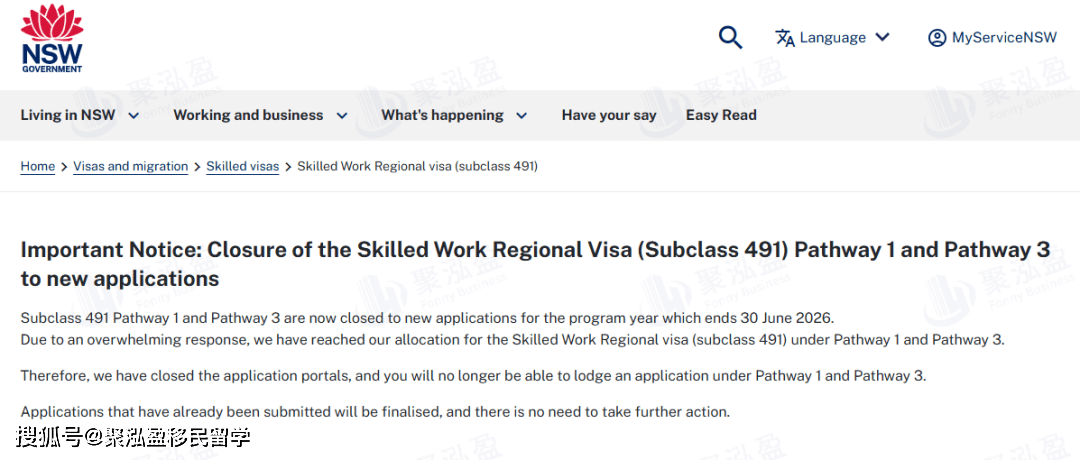The width and height of the screenshot is (1080, 460).
Task: Click the translate language icon
Action: coord(785,38)
